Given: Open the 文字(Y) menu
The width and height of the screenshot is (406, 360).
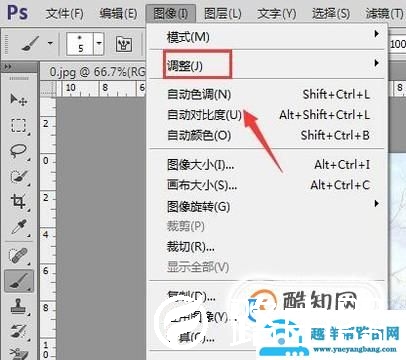Looking at the screenshot, I should pos(277,14).
